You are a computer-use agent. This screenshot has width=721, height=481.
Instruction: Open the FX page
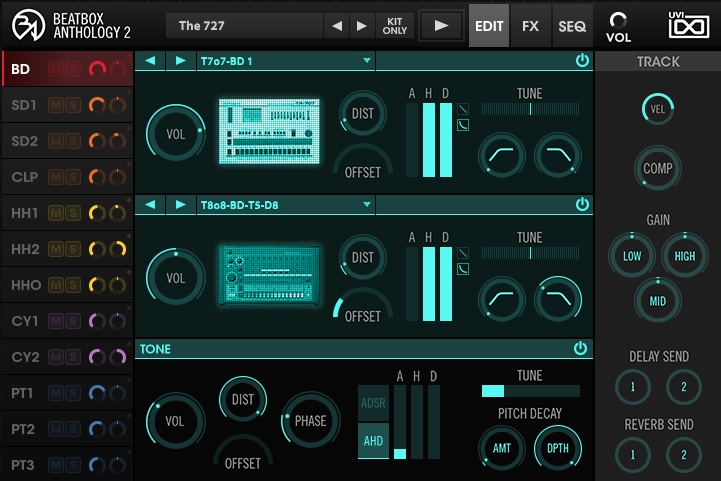pos(530,26)
